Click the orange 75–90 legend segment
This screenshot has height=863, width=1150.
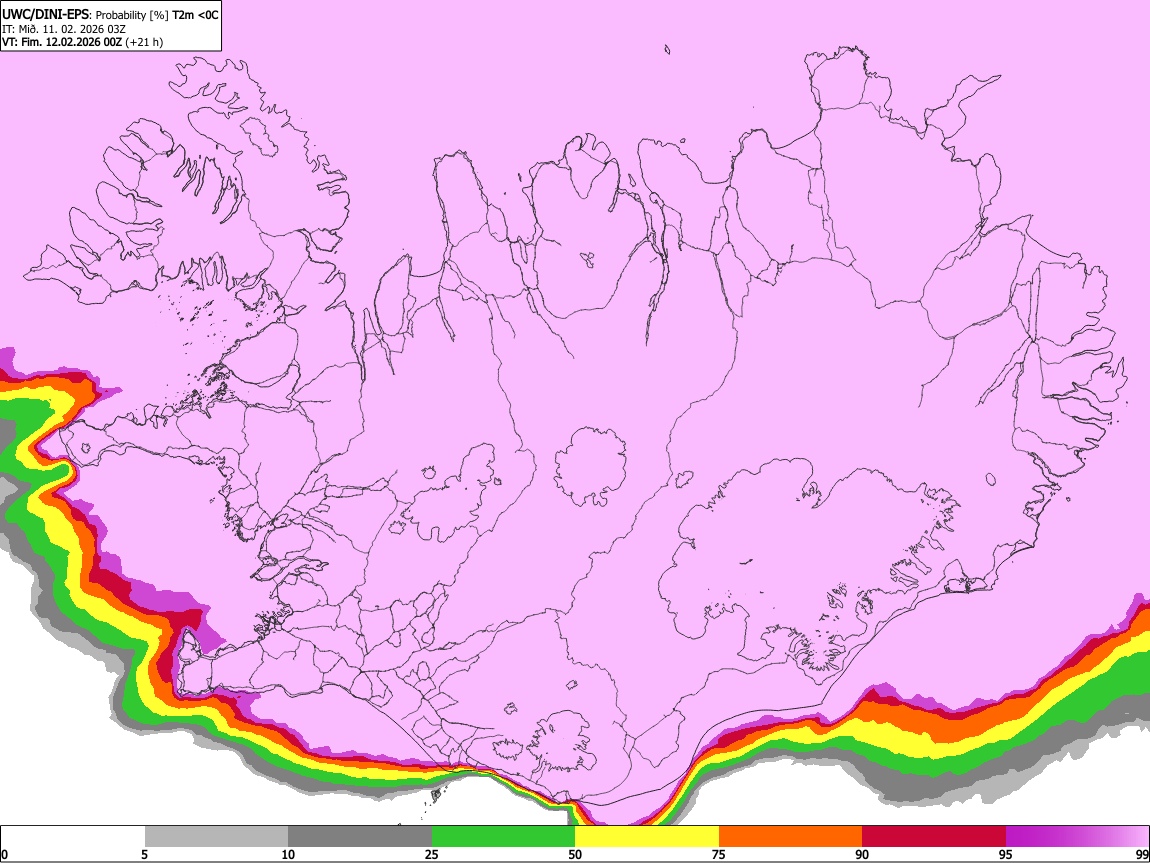(x=790, y=836)
